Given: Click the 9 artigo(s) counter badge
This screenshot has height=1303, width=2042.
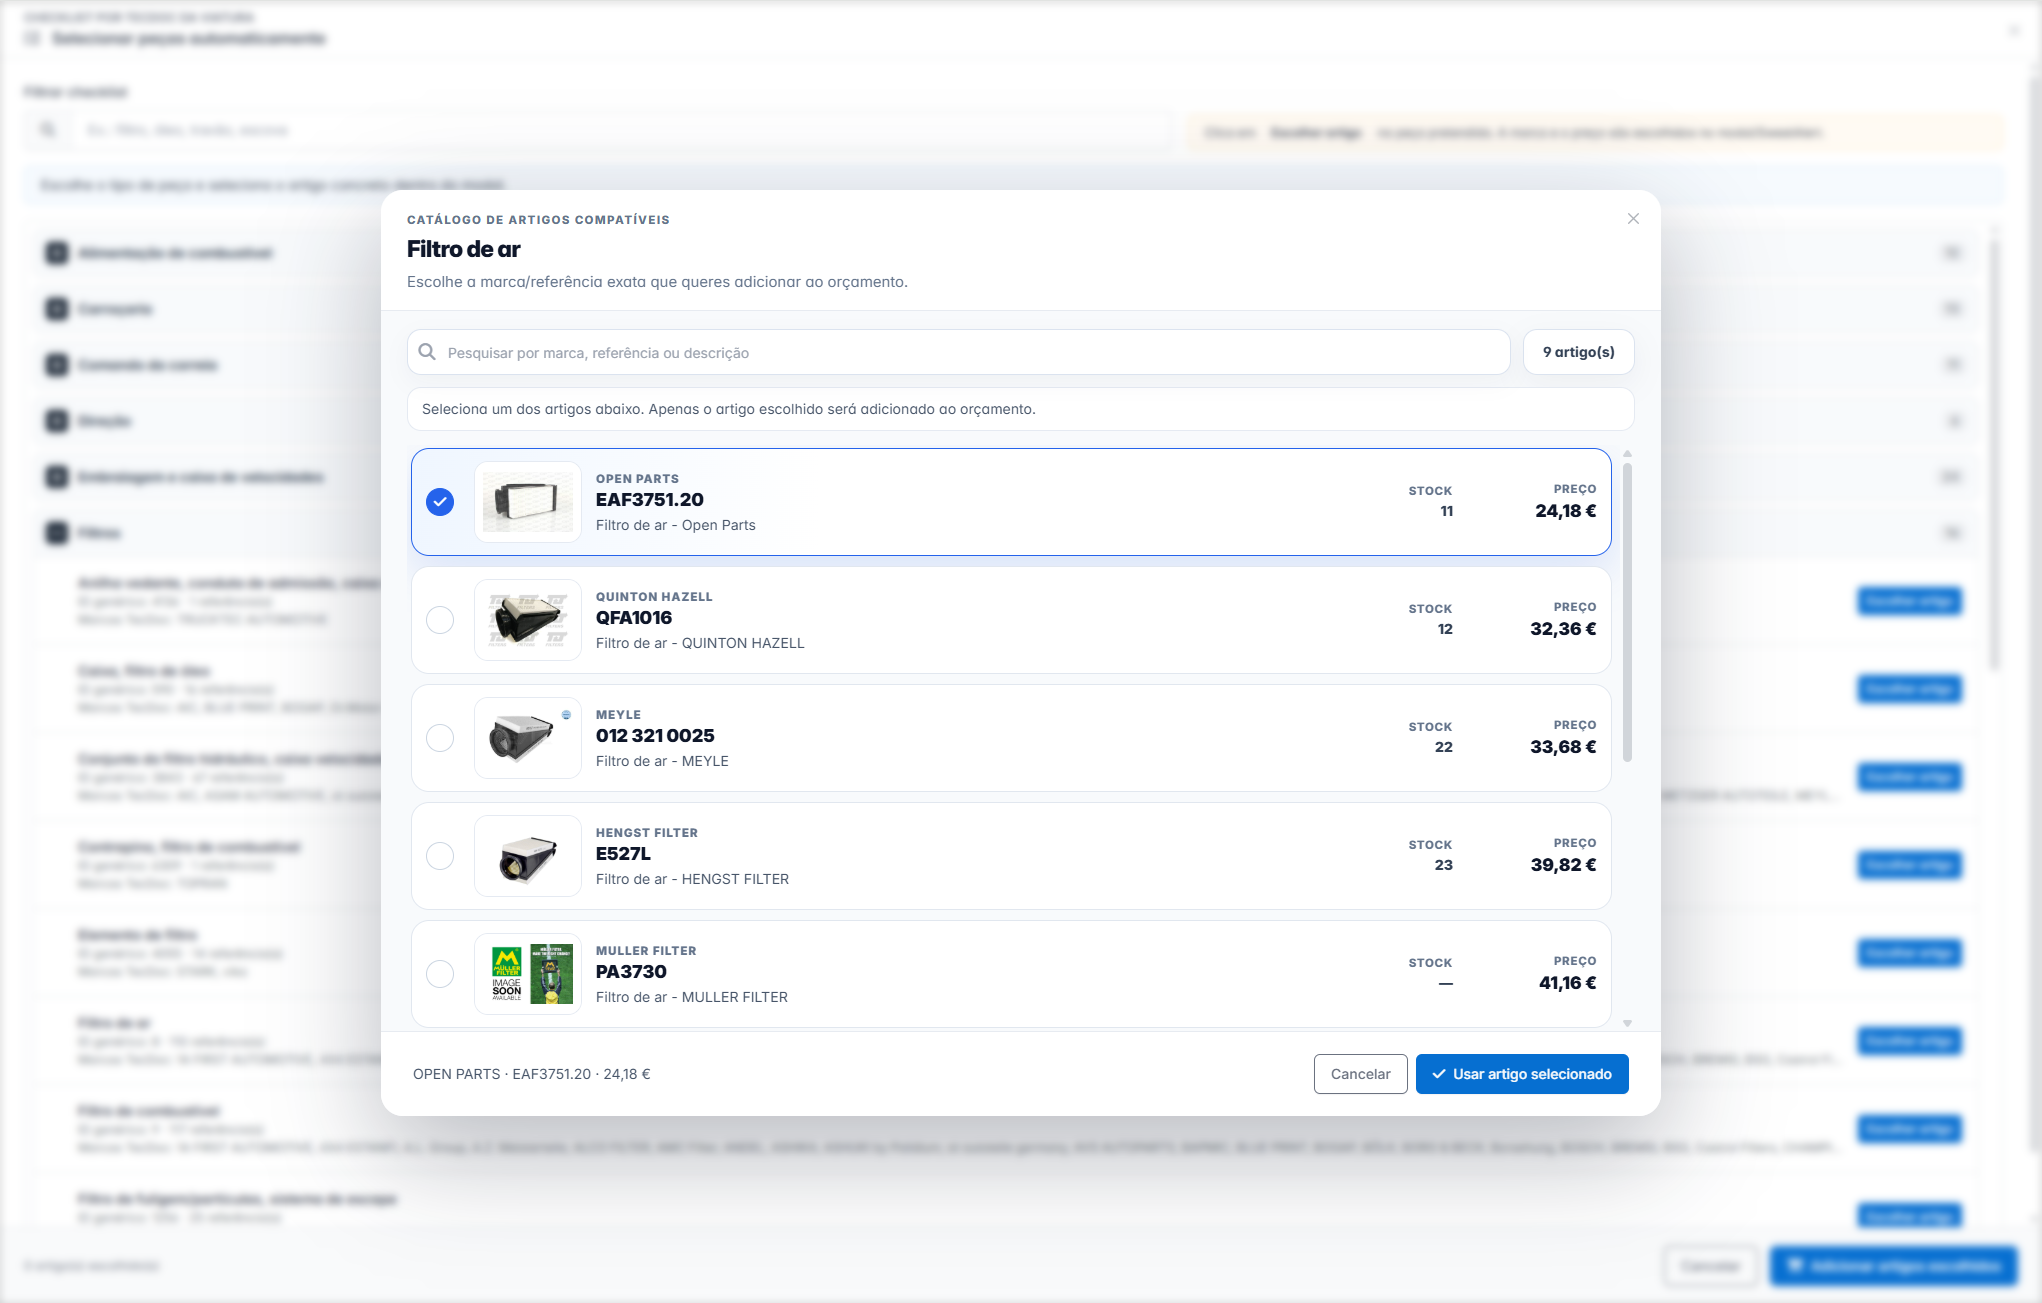Looking at the screenshot, I should pyautogui.click(x=1578, y=352).
